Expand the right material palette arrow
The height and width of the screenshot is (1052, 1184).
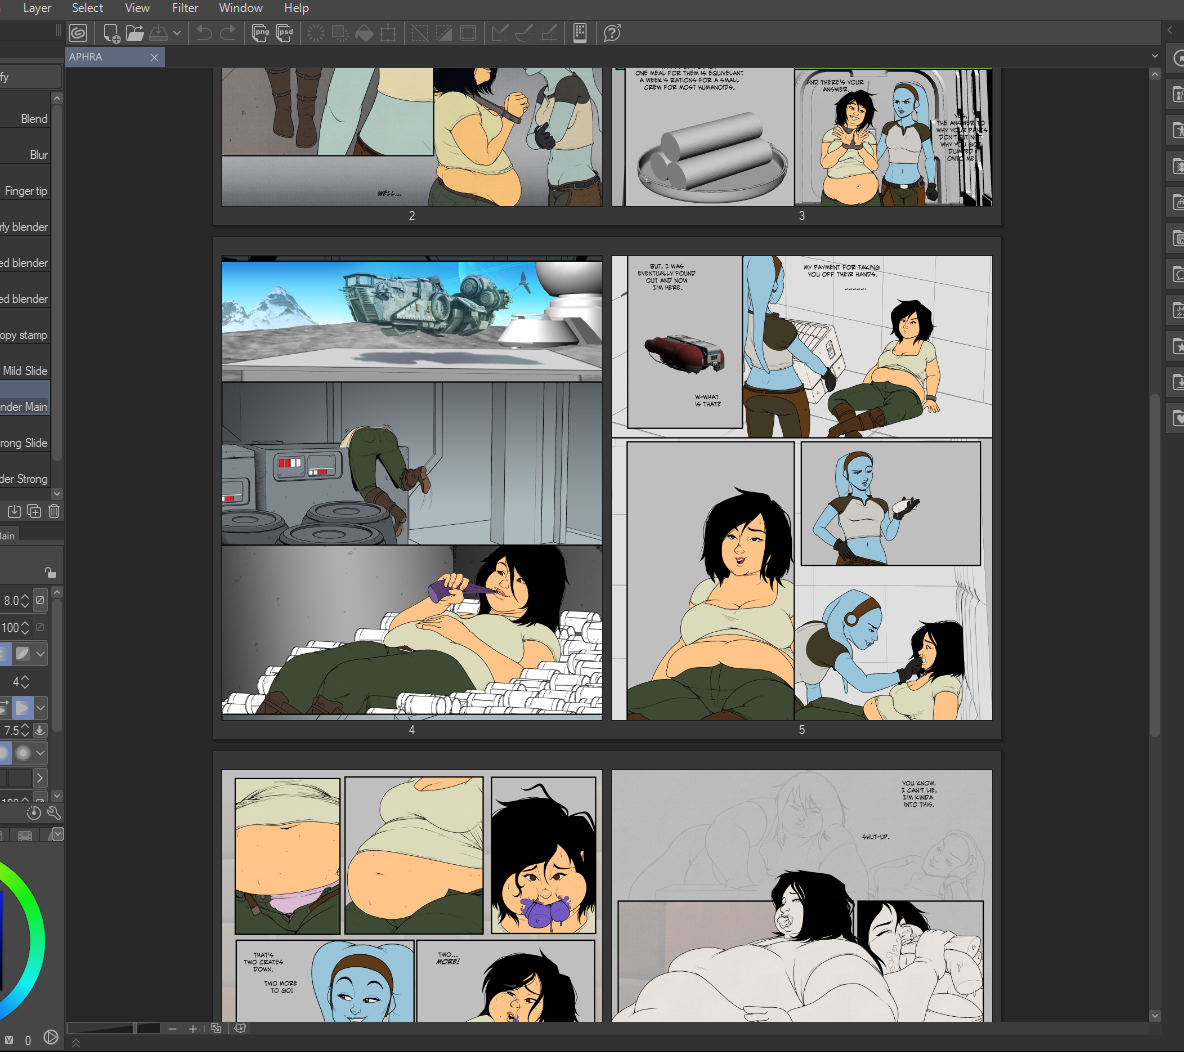(x=1170, y=30)
